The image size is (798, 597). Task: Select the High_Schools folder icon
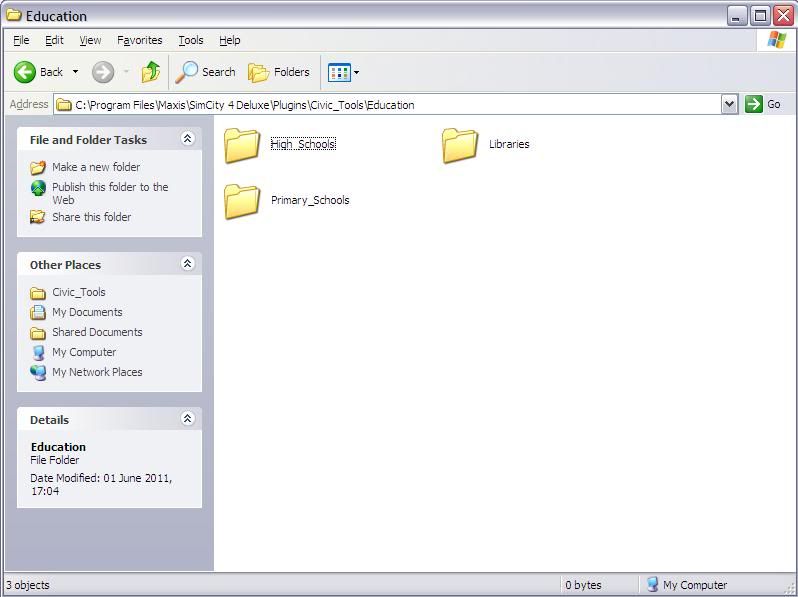click(242, 146)
